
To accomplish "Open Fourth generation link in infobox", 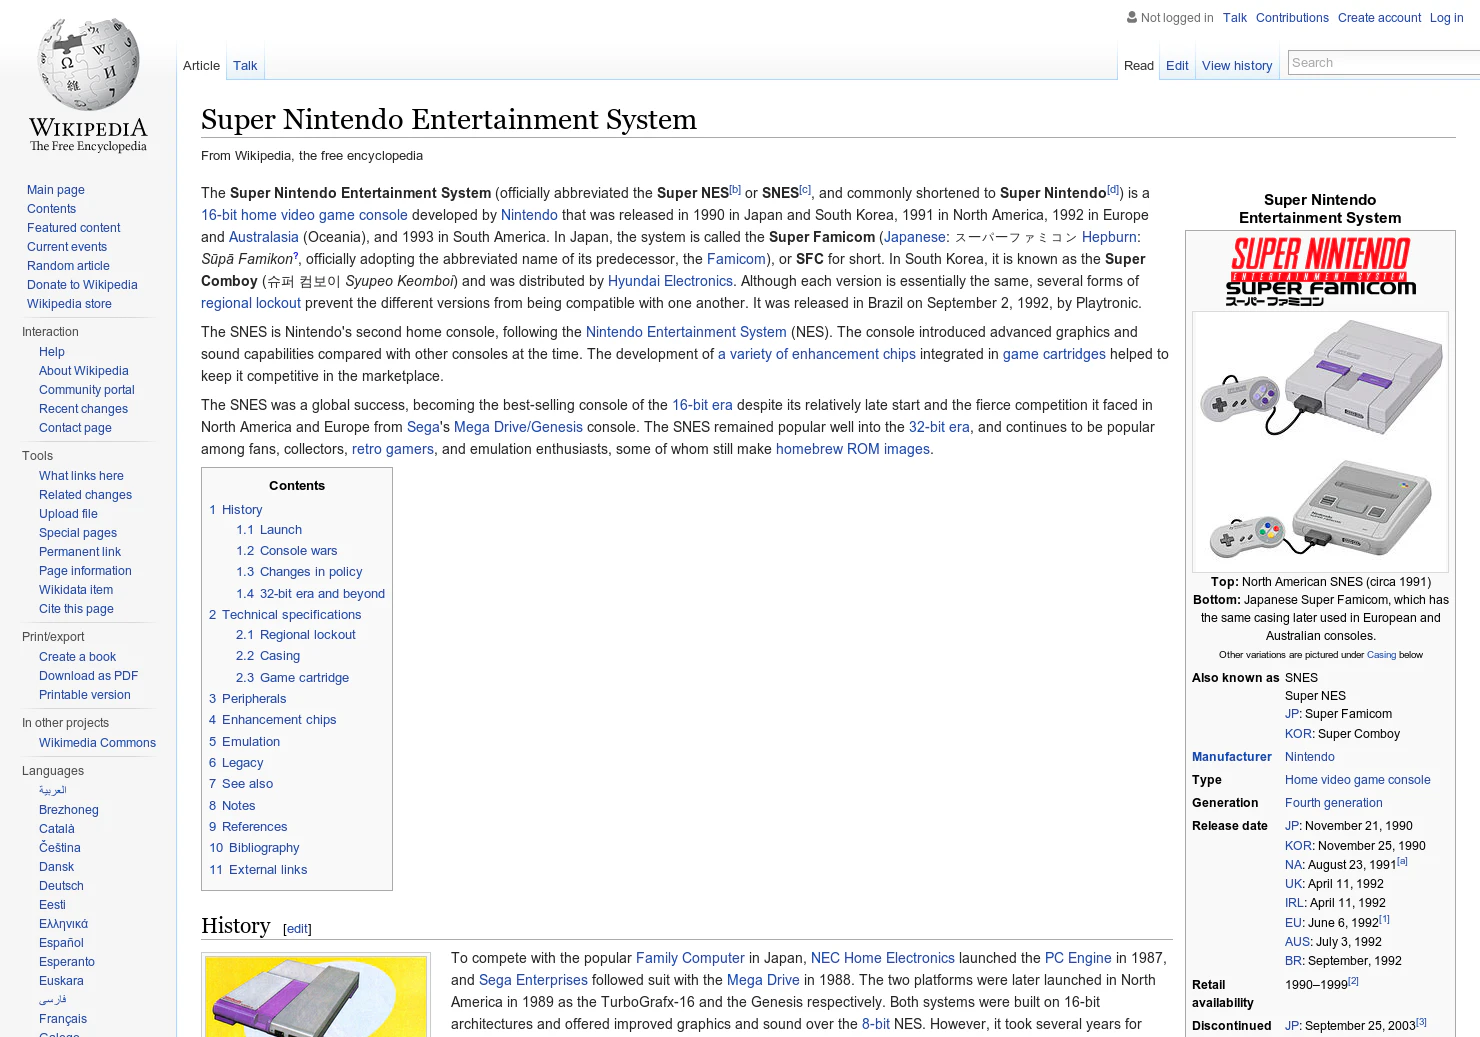I will 1334,803.
